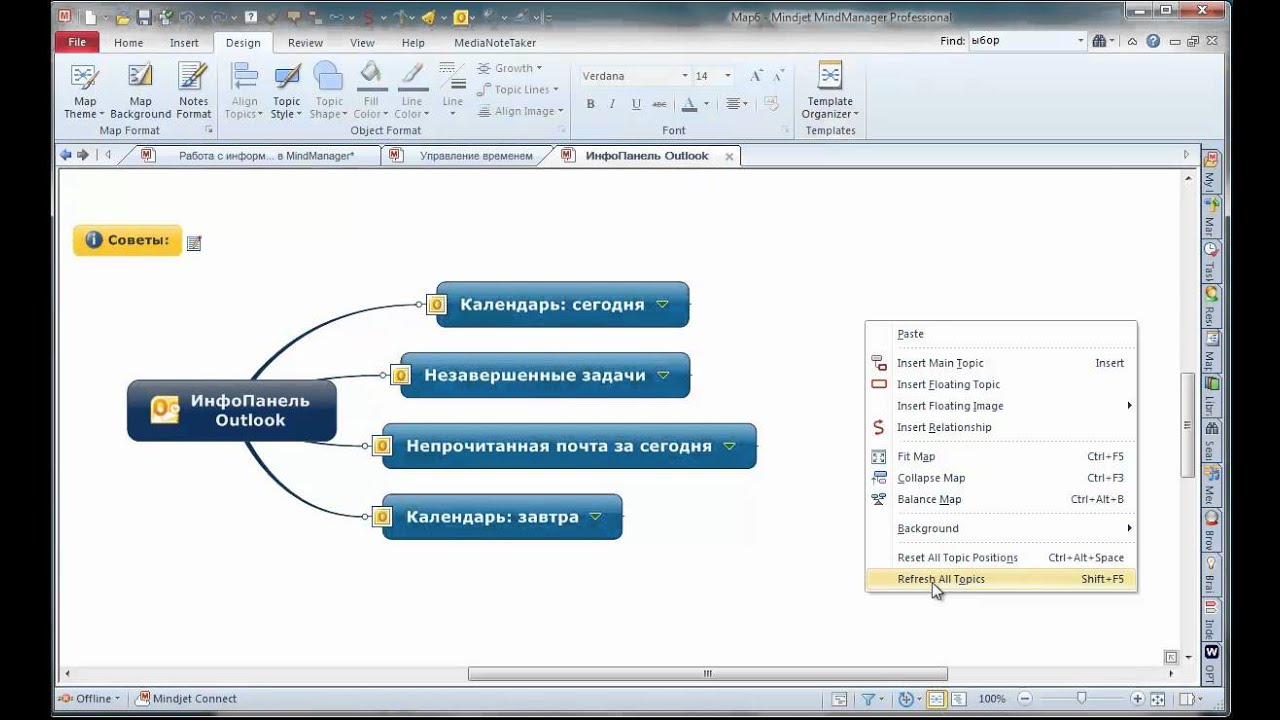1280x720 pixels.
Task: Open the Offline status dropdown
Action: coord(89,699)
